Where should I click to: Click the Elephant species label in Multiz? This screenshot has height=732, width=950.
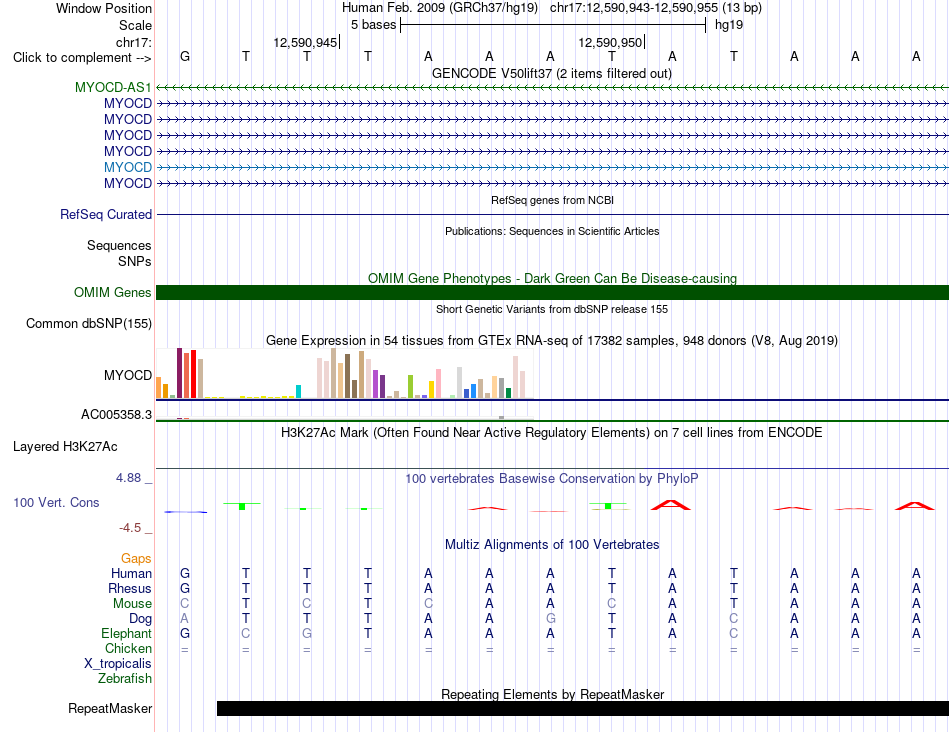tap(127, 633)
